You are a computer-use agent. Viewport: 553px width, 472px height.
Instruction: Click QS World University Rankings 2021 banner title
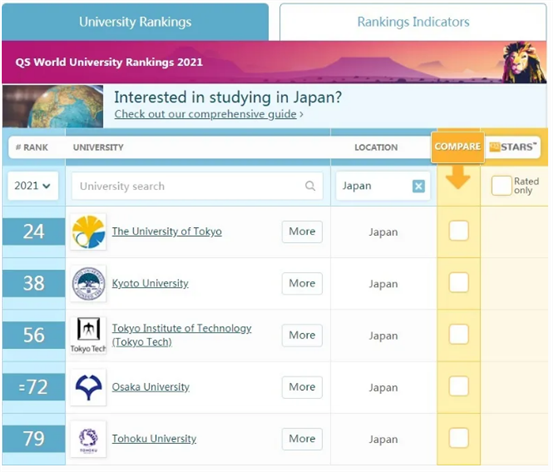(109, 62)
